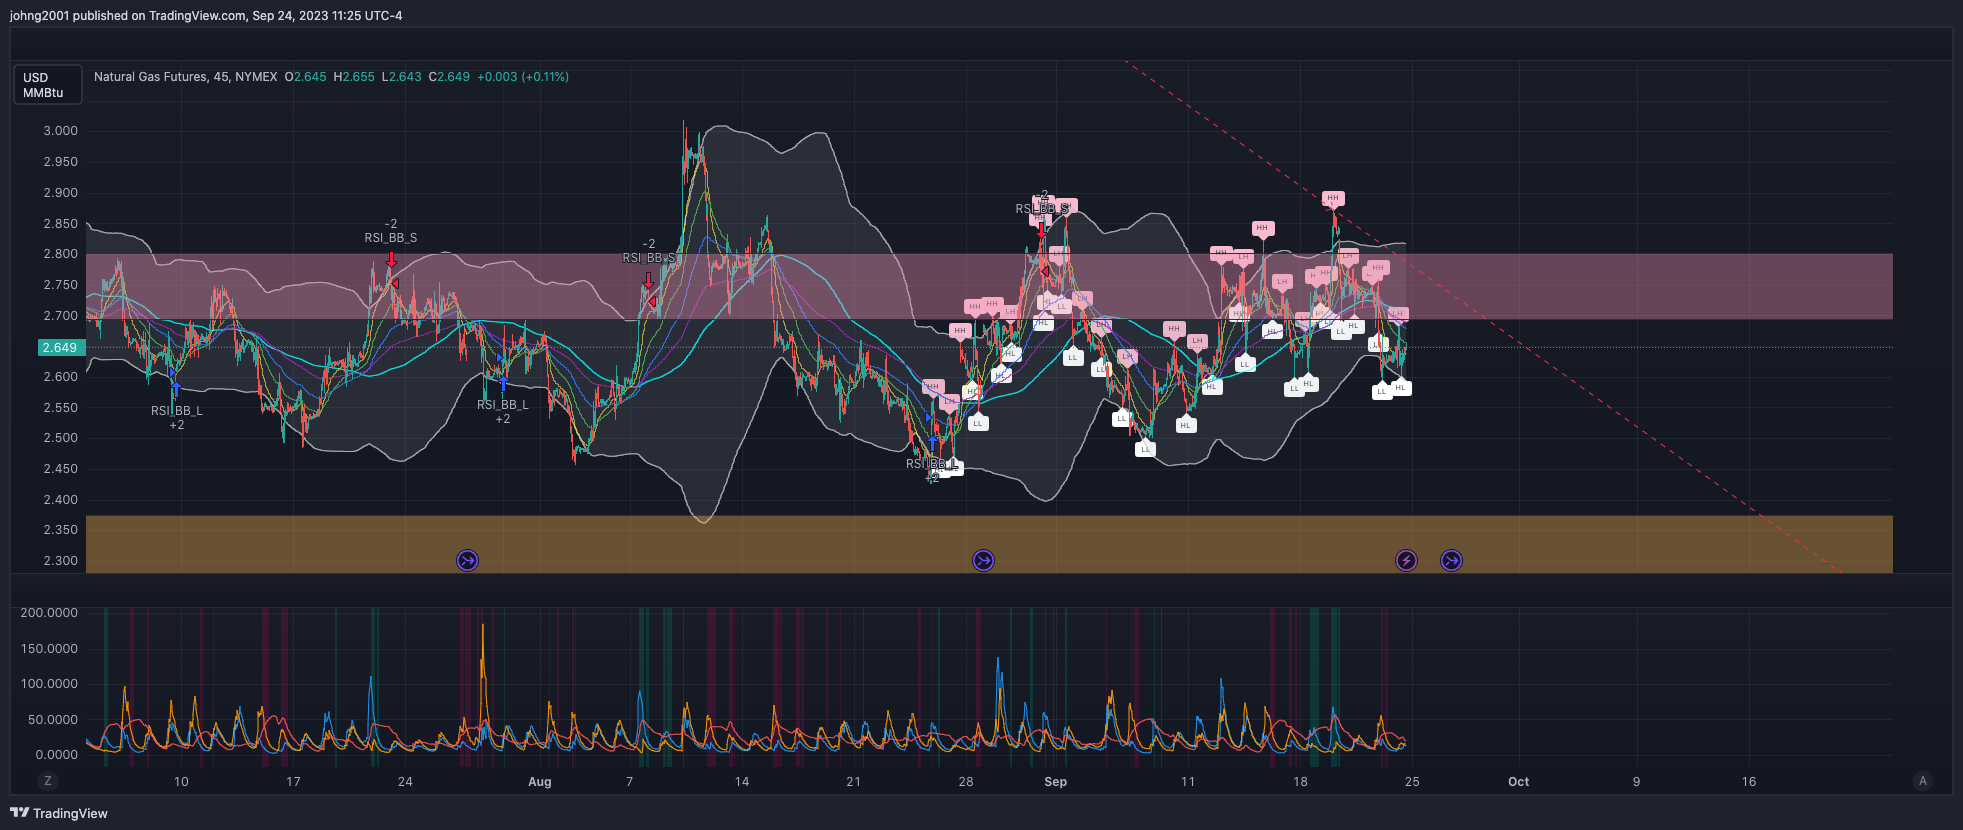Click the 0.0000 indicator axis label
The width and height of the screenshot is (1963, 830).
(56, 755)
